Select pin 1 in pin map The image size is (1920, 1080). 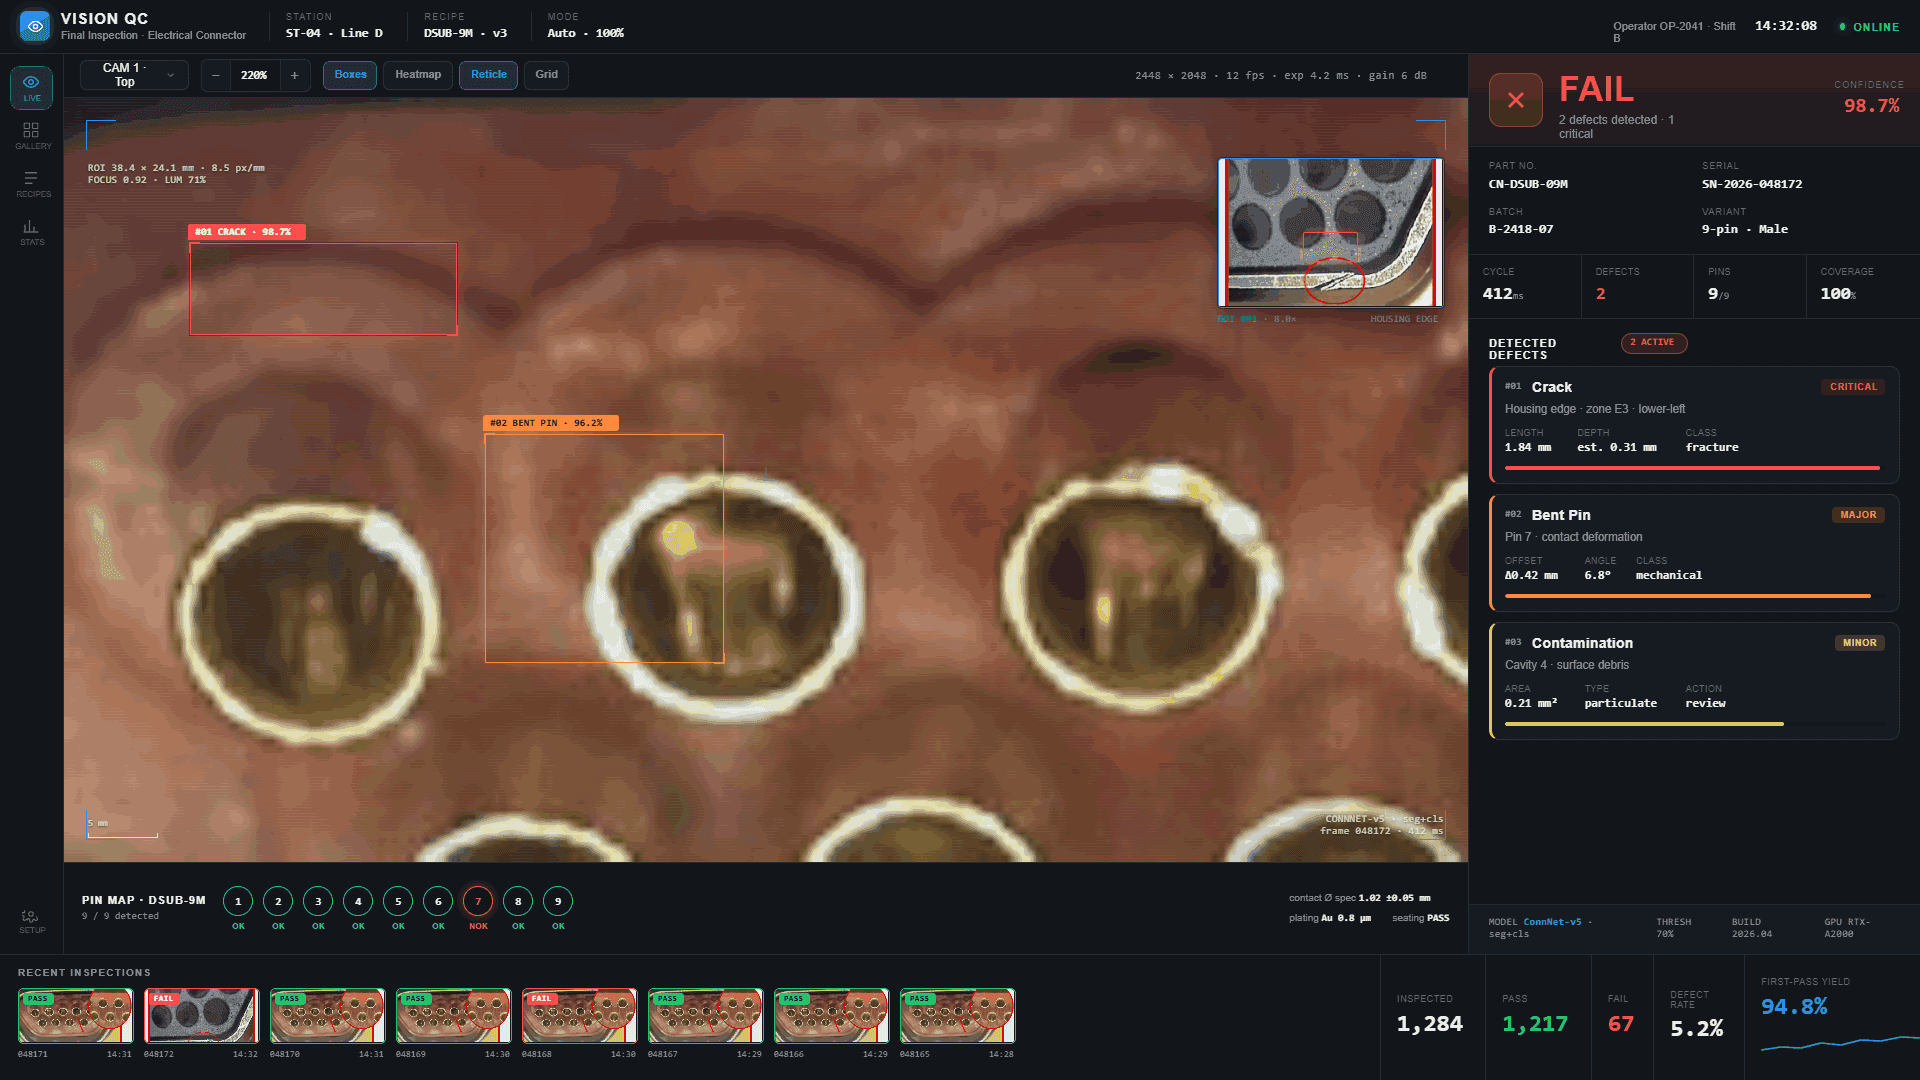tap(238, 901)
